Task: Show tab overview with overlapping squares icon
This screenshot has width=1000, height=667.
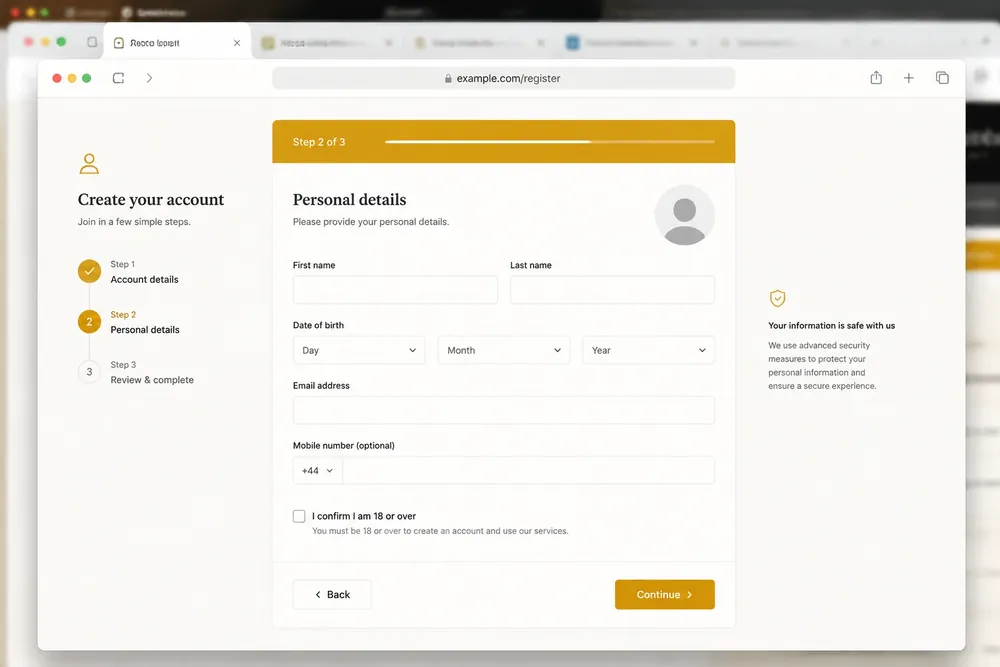Action: tap(942, 78)
